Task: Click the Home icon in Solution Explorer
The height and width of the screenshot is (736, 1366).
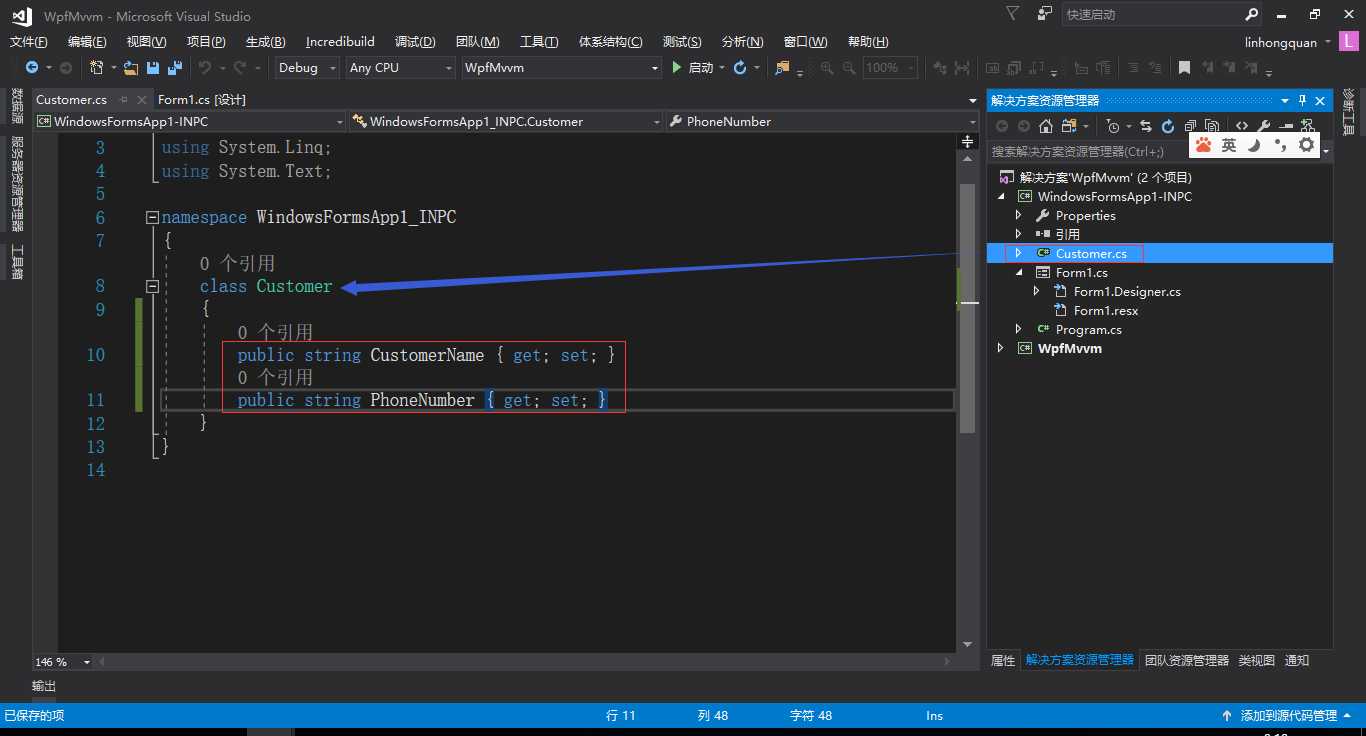Action: pyautogui.click(x=1046, y=126)
